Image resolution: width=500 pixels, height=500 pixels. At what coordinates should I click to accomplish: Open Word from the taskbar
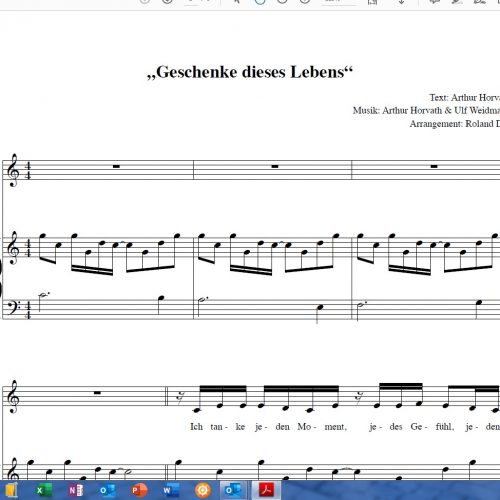coord(170,490)
